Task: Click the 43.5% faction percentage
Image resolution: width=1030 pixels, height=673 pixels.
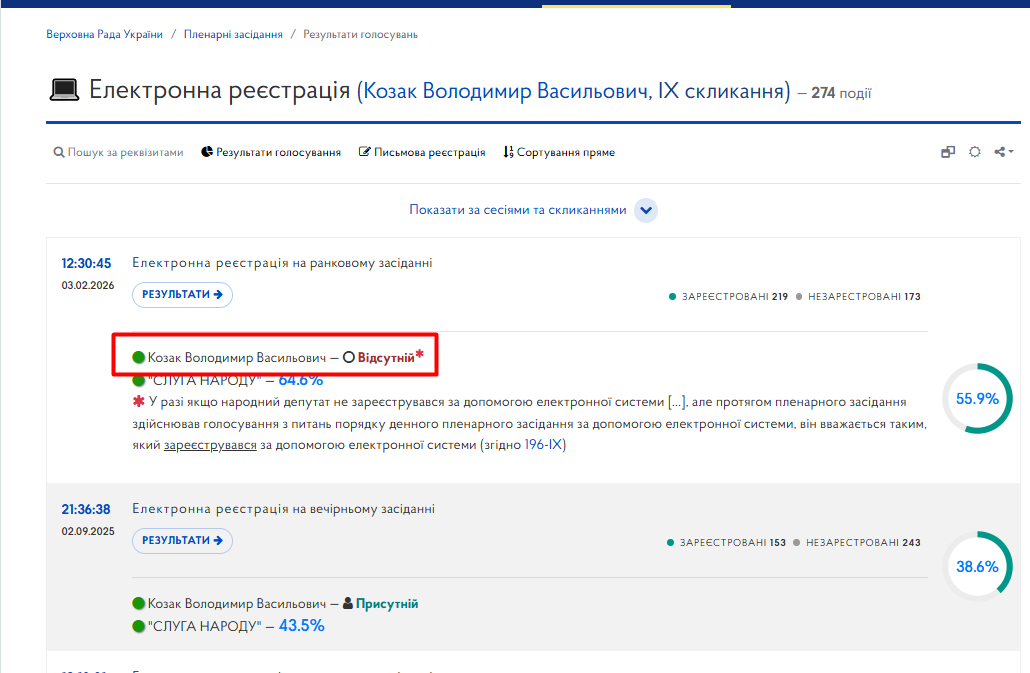Action: click(302, 626)
